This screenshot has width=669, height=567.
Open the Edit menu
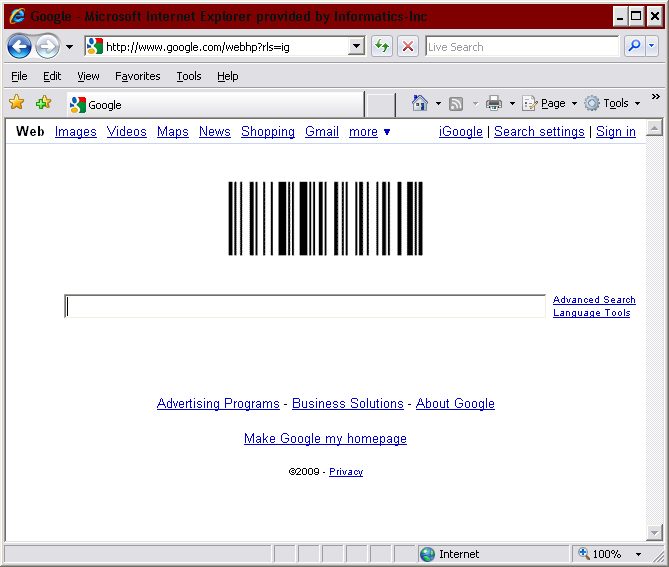pos(52,76)
